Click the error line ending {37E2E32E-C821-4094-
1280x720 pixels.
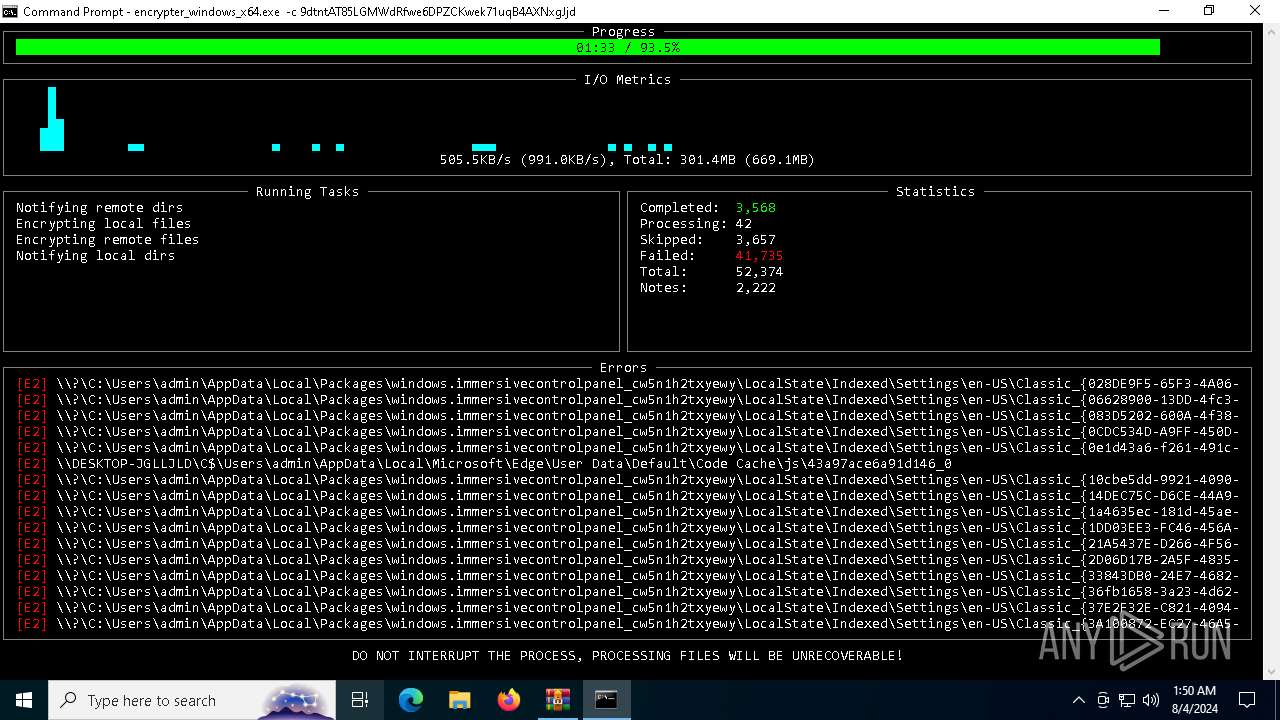pos(628,608)
